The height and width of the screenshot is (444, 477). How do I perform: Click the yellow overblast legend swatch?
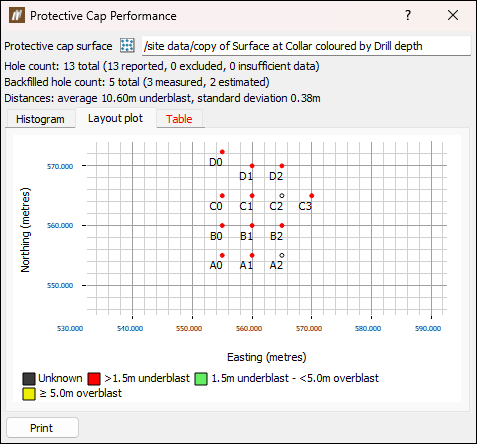coord(29,394)
